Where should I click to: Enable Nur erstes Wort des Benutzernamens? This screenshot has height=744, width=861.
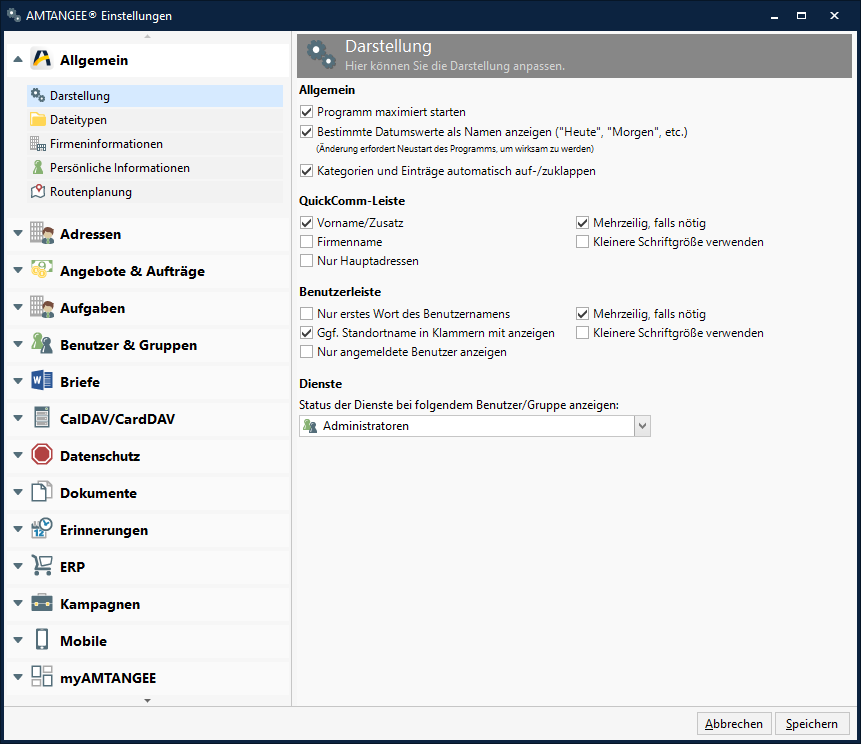tap(306, 314)
